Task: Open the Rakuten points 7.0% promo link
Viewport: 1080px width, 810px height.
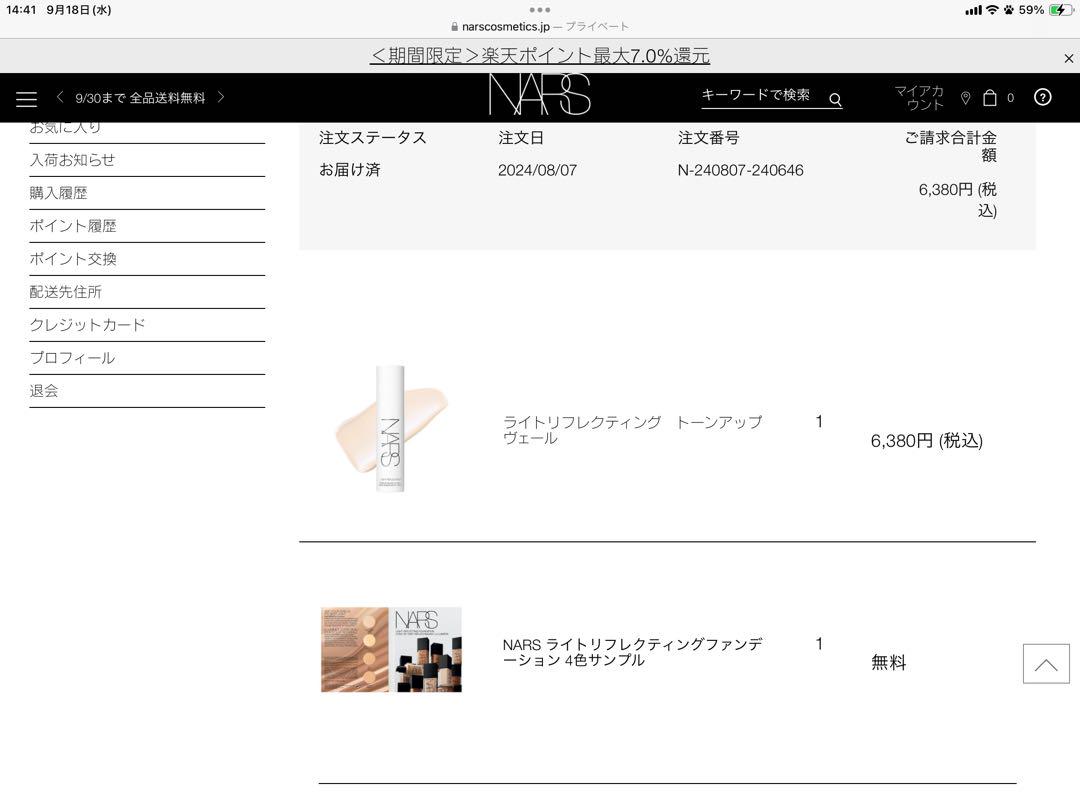Action: pyautogui.click(x=539, y=55)
